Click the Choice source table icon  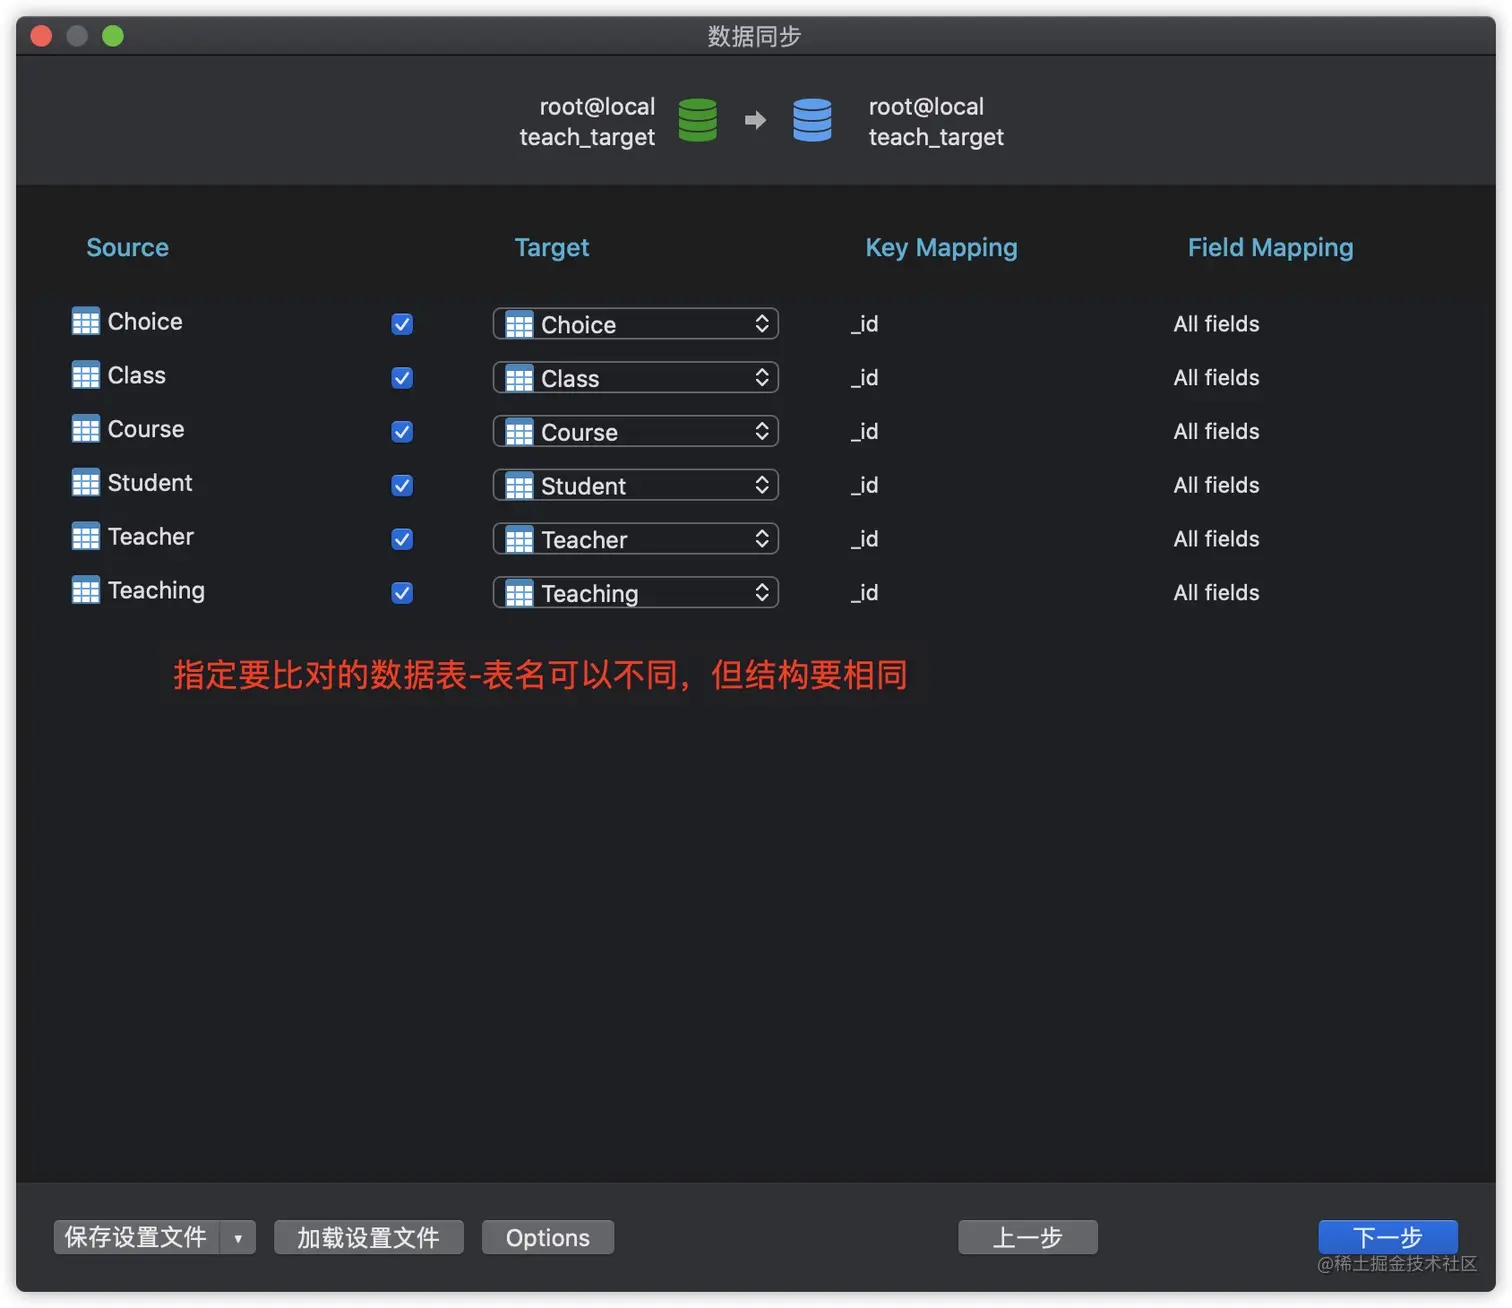86,321
